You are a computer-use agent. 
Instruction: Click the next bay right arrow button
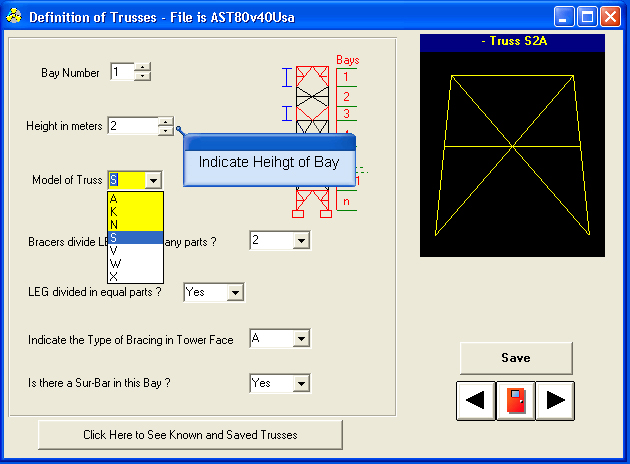(x=555, y=401)
